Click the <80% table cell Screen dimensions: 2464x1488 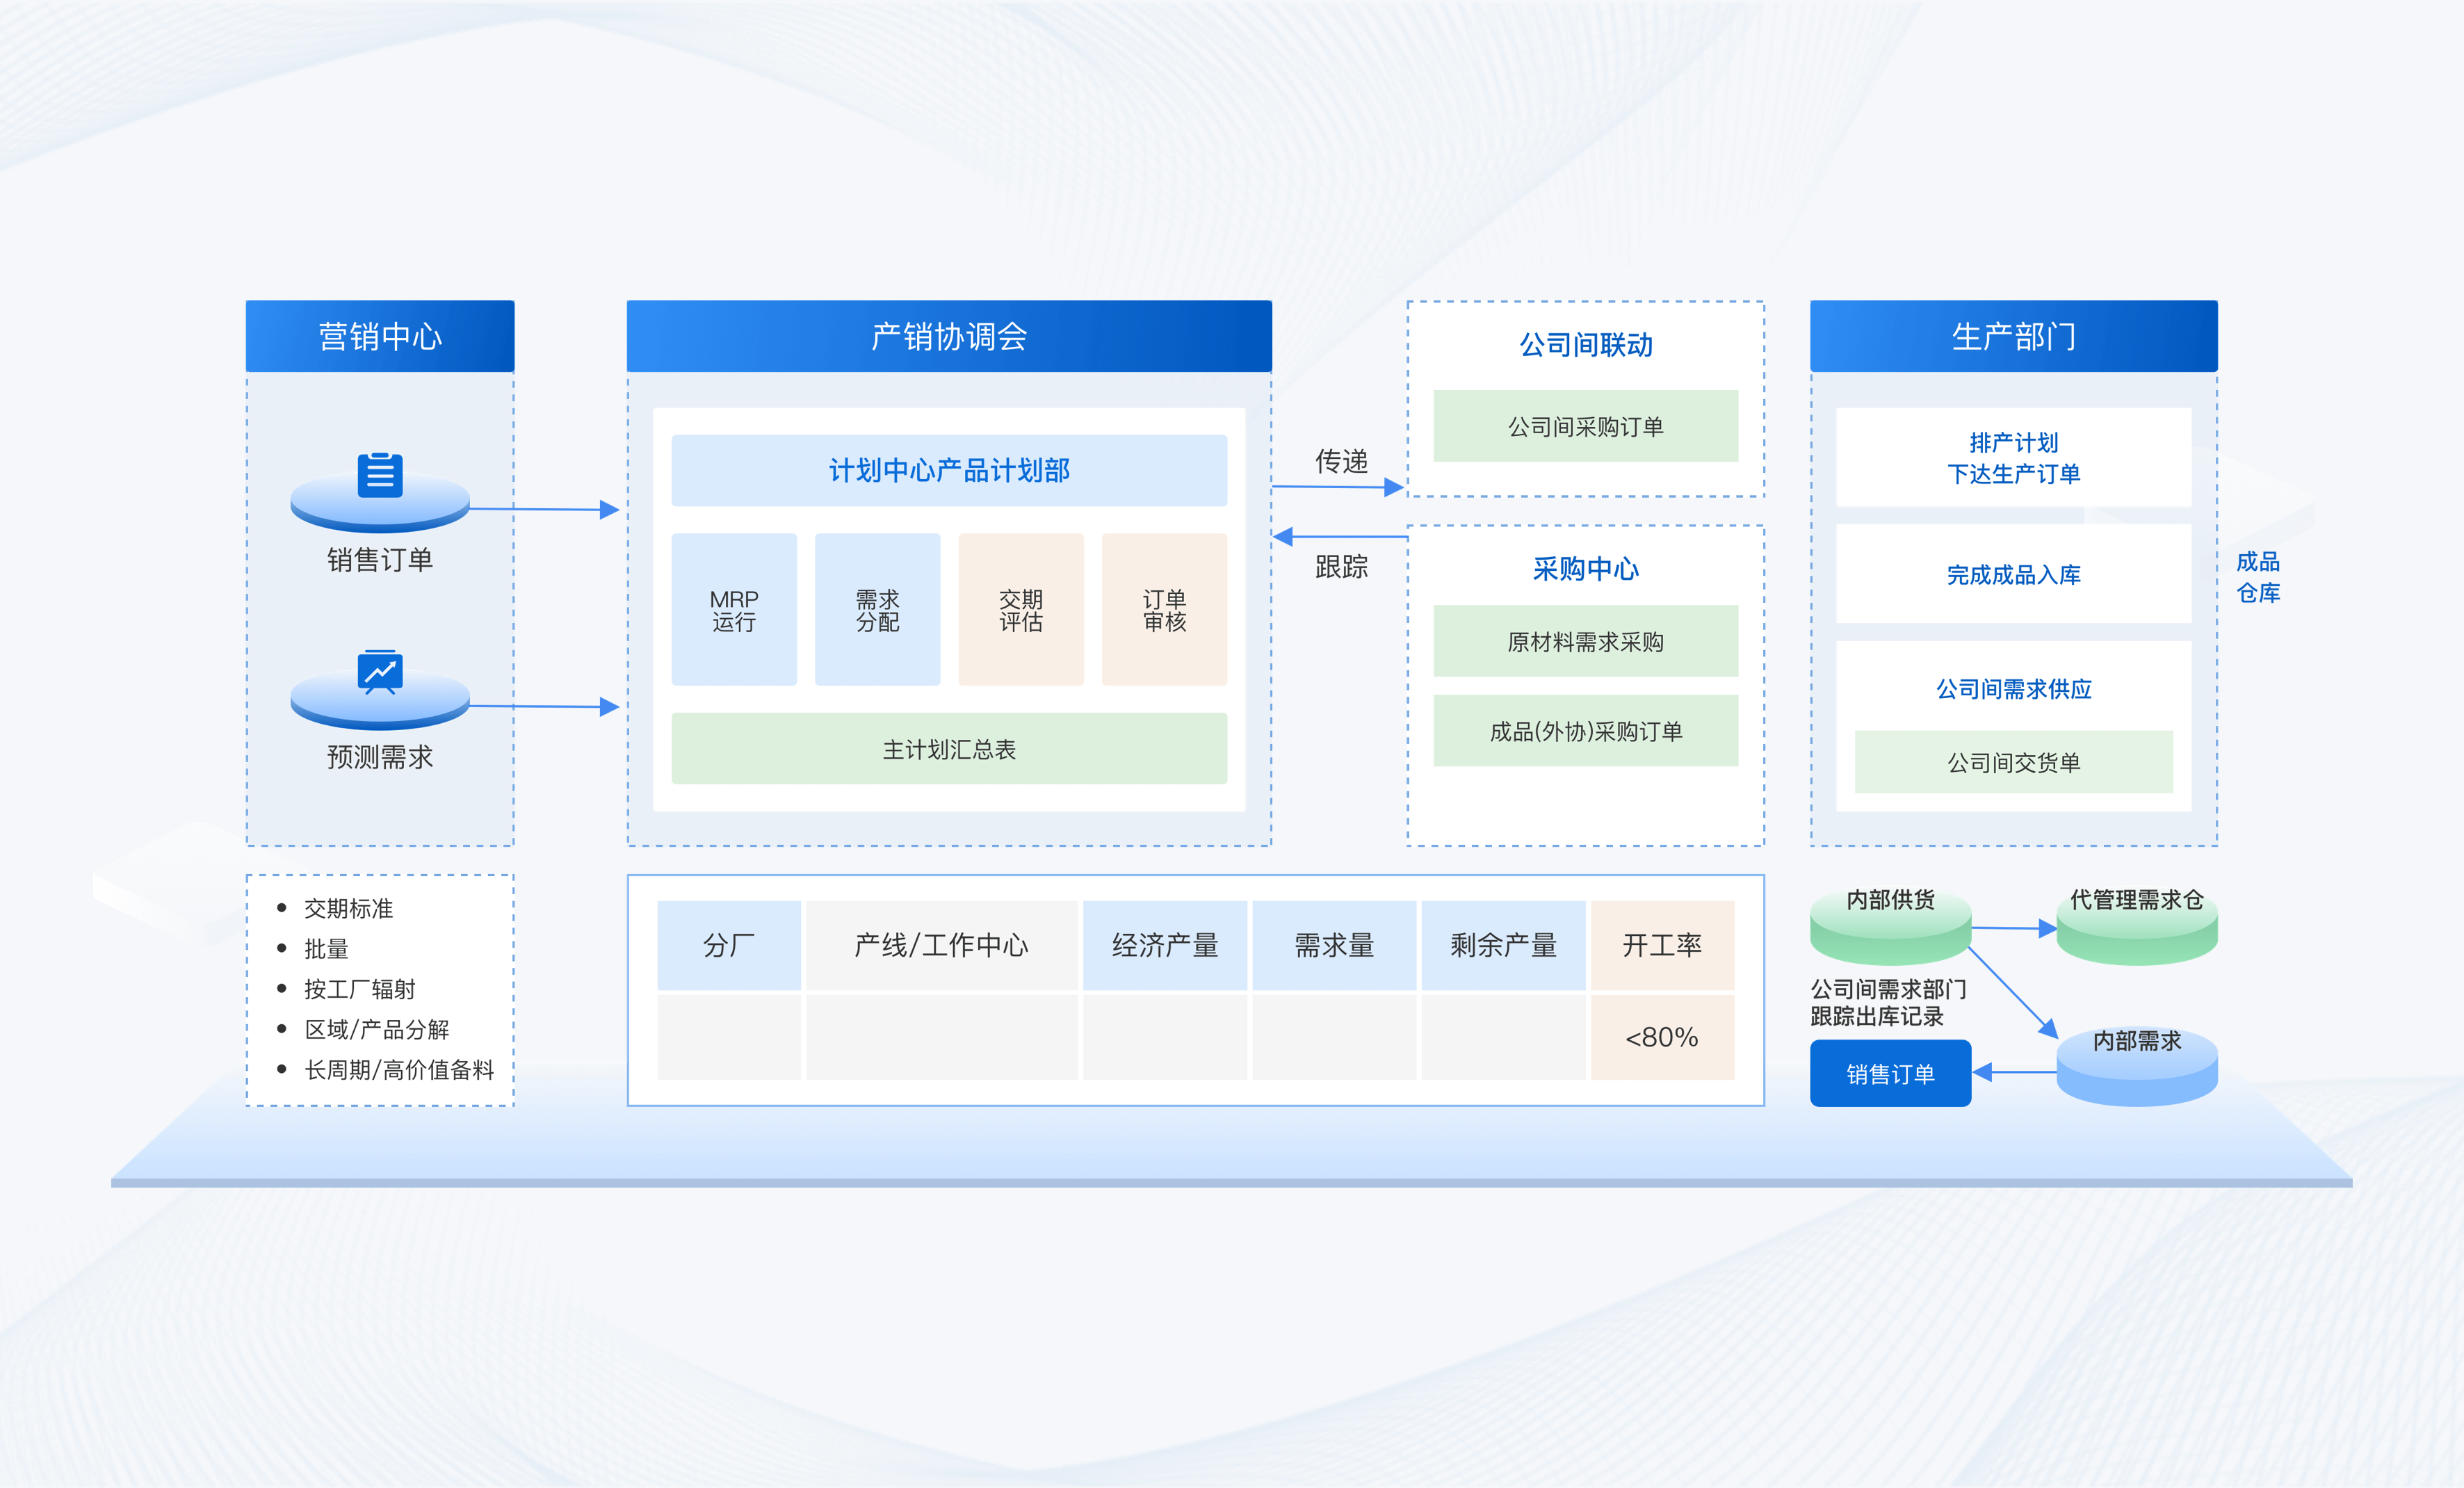1662,1037
